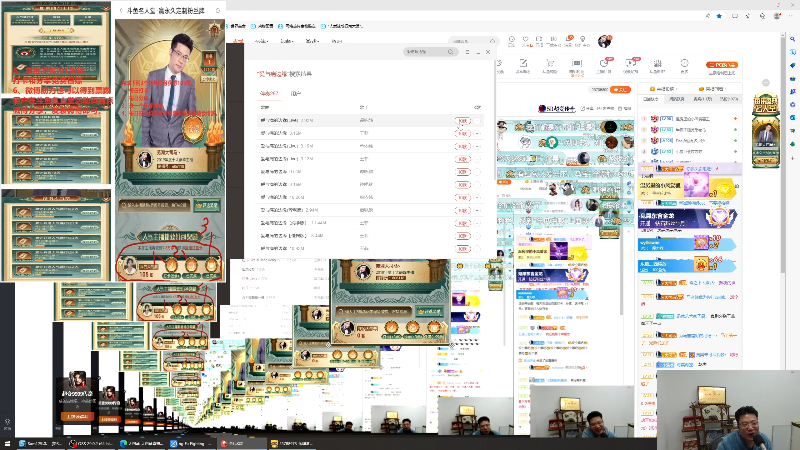Add the highlighted first song via its circle icon

478,121
